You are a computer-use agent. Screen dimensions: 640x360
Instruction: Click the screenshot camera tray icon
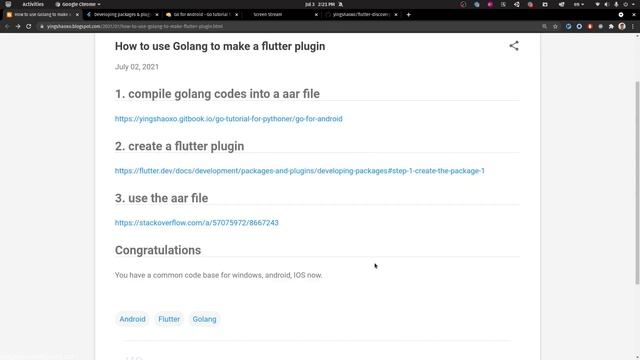[545, 4]
